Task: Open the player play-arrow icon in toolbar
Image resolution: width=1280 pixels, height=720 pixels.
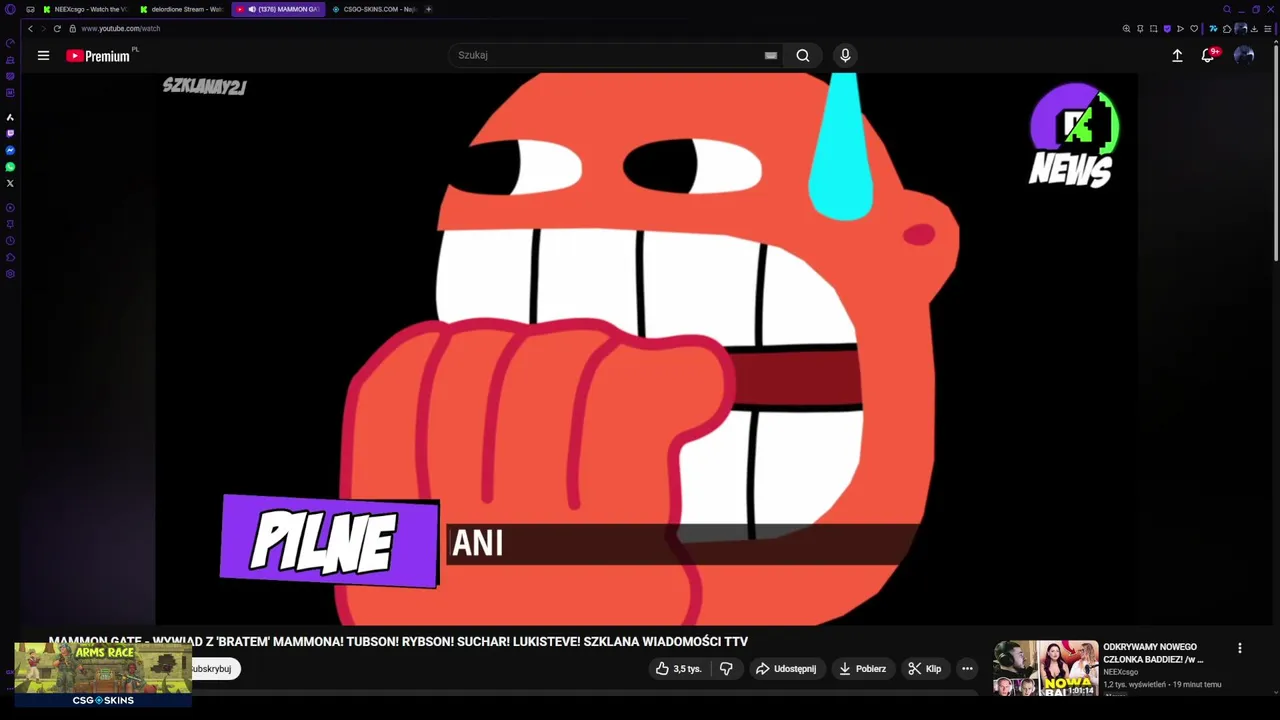Action: (x=1180, y=28)
